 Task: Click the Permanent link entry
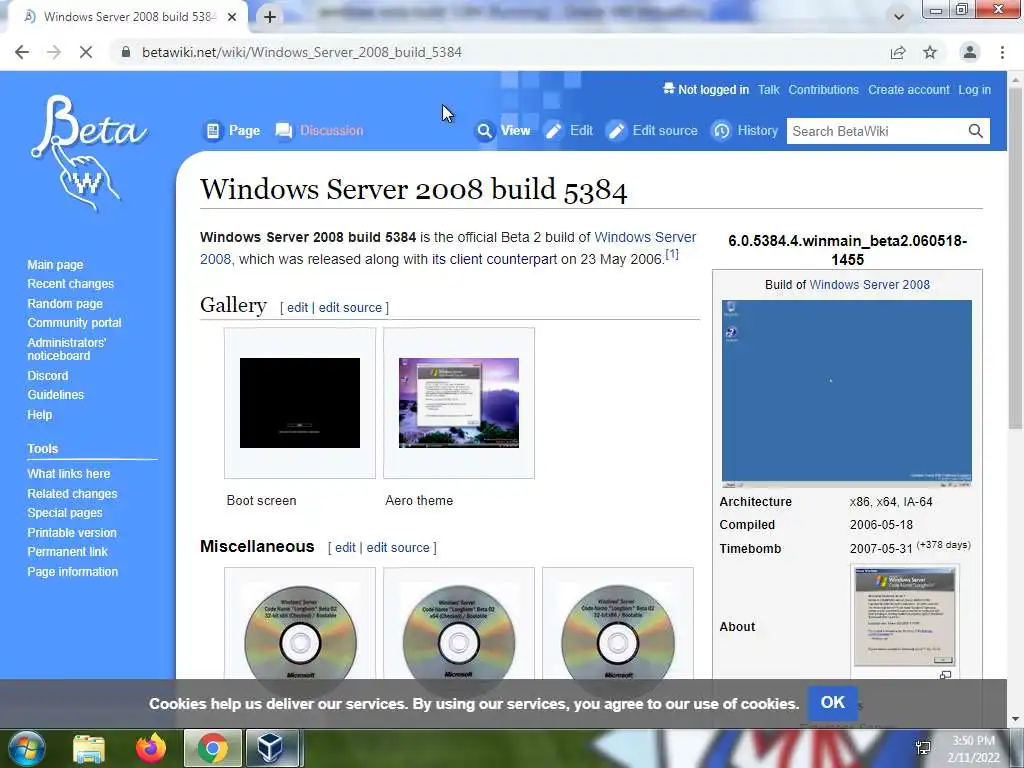(x=67, y=552)
